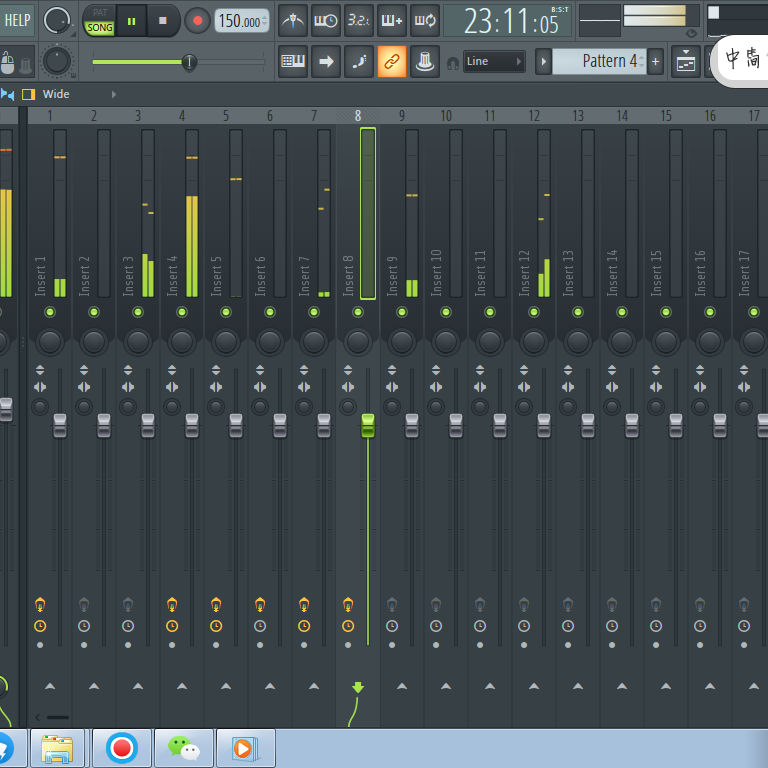Click the Insert 8 green volume fader
The image size is (768, 768).
(x=368, y=425)
